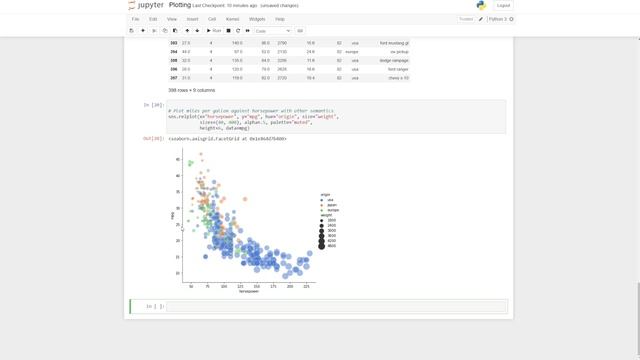Screen dimensions: 640x360
Task: Click the Jupyter logo
Action: pos(146,5)
